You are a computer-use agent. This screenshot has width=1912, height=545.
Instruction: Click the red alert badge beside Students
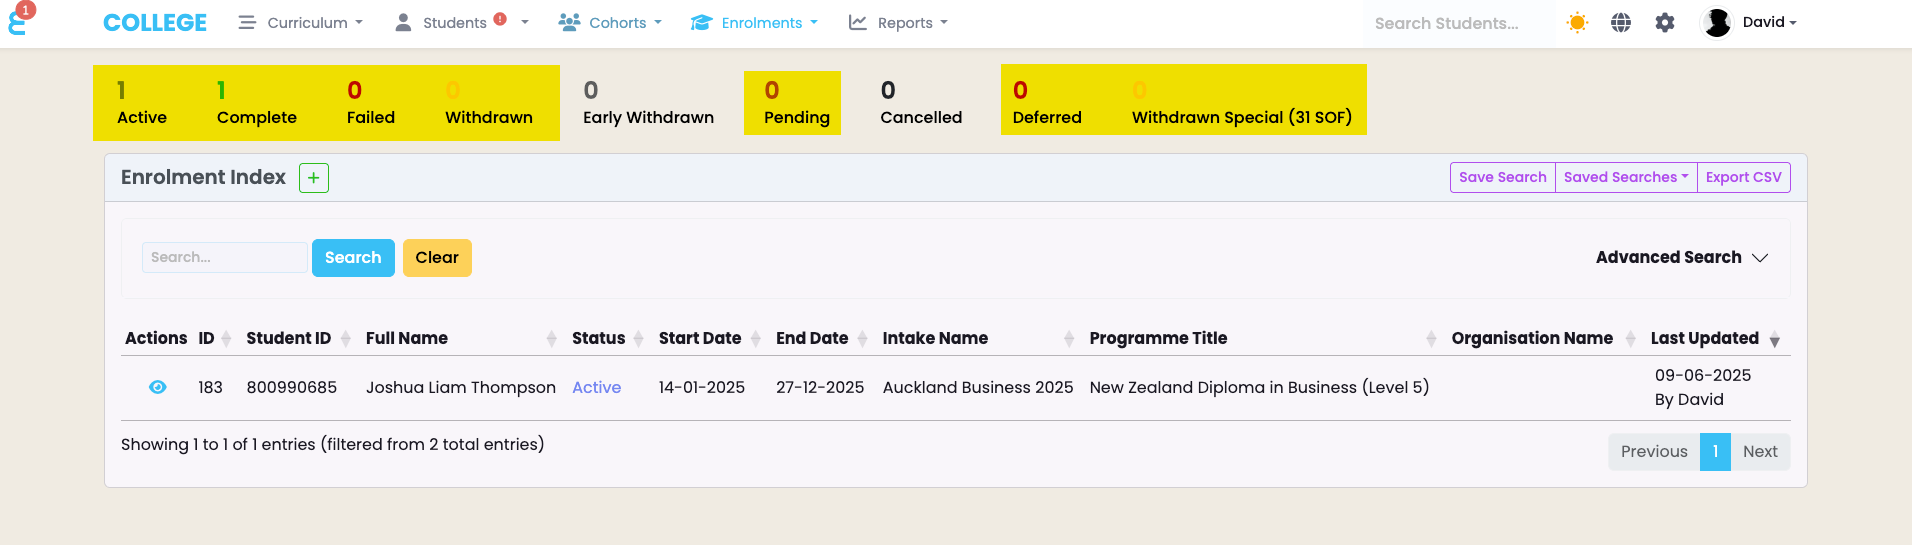point(500,19)
